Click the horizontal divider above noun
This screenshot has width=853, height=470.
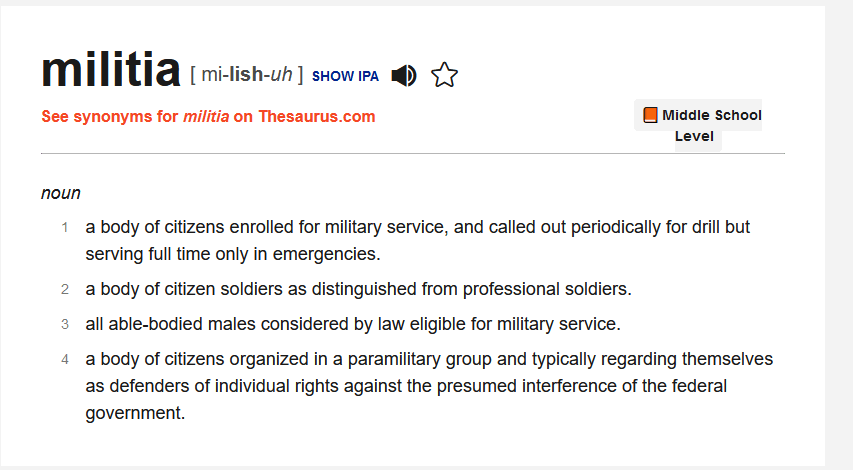point(412,154)
